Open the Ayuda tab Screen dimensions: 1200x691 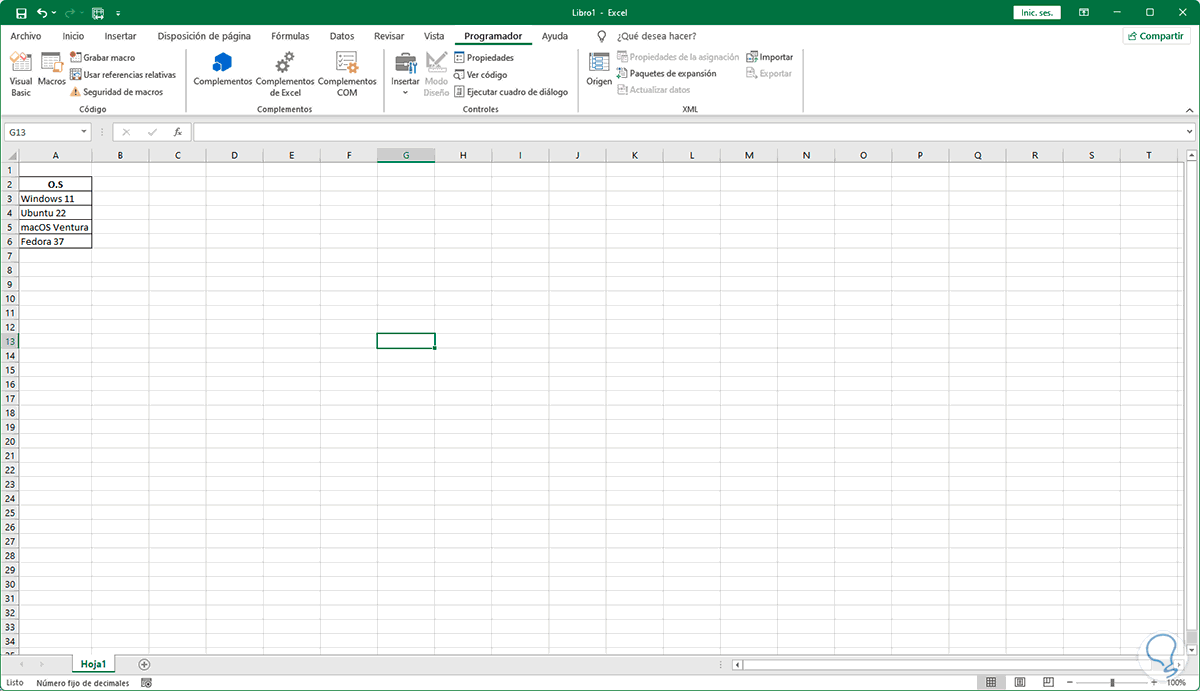tap(555, 36)
